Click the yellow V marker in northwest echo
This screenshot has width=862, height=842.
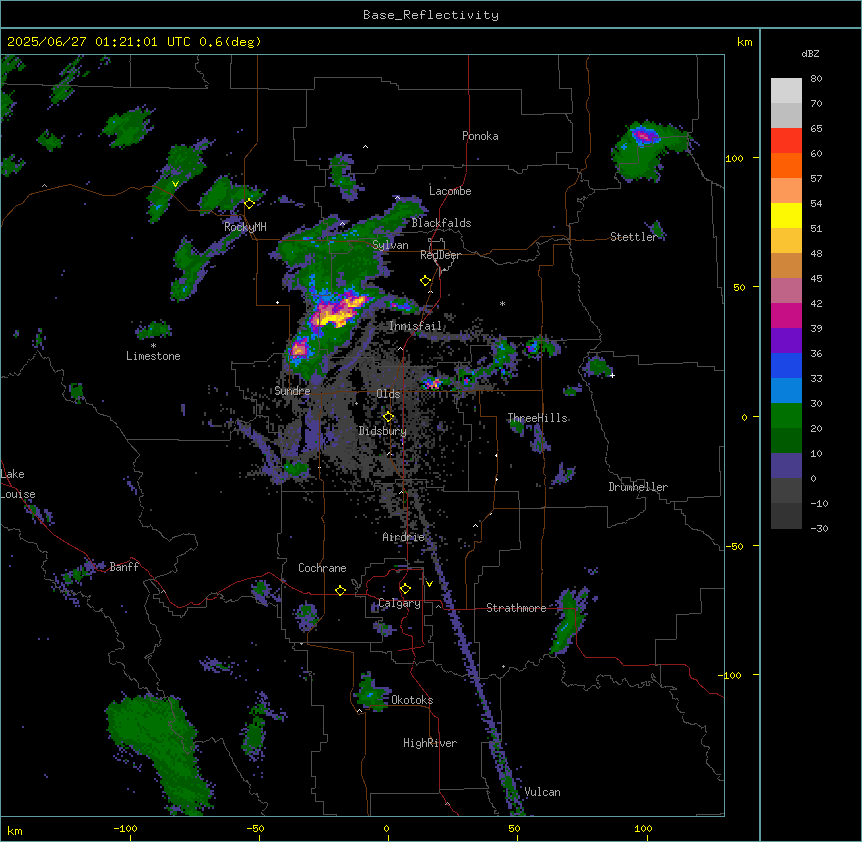175,184
